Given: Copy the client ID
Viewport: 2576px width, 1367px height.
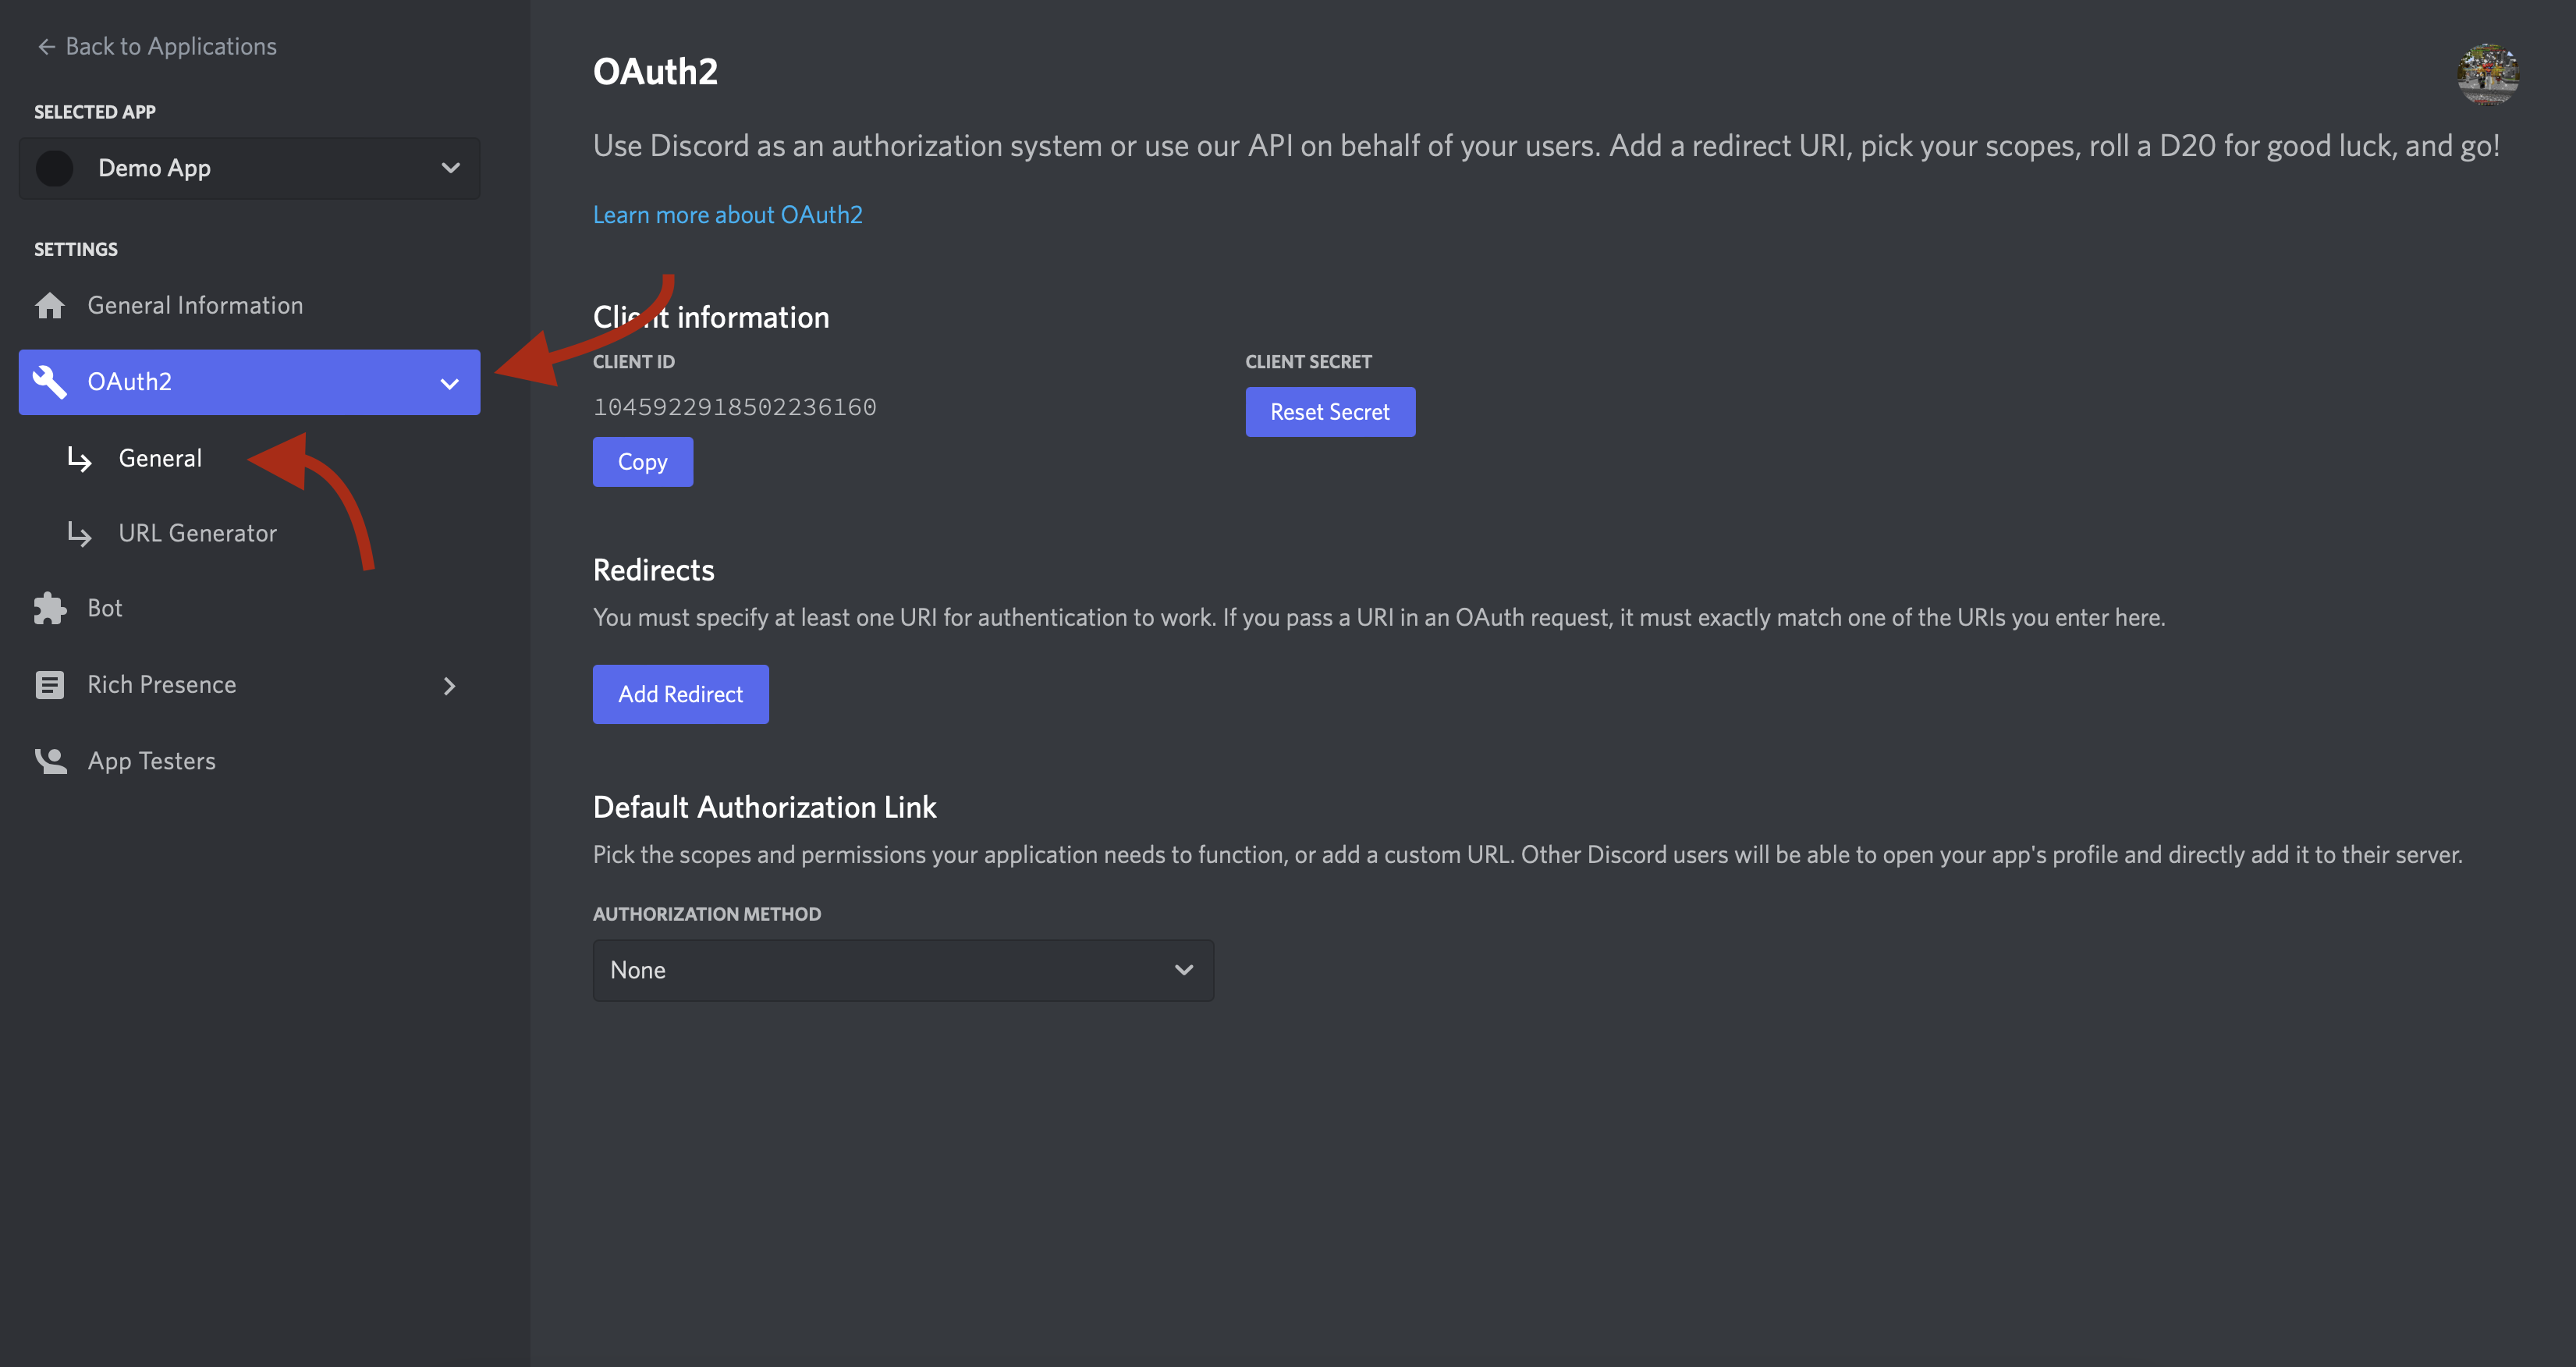Looking at the screenshot, I should [x=642, y=462].
